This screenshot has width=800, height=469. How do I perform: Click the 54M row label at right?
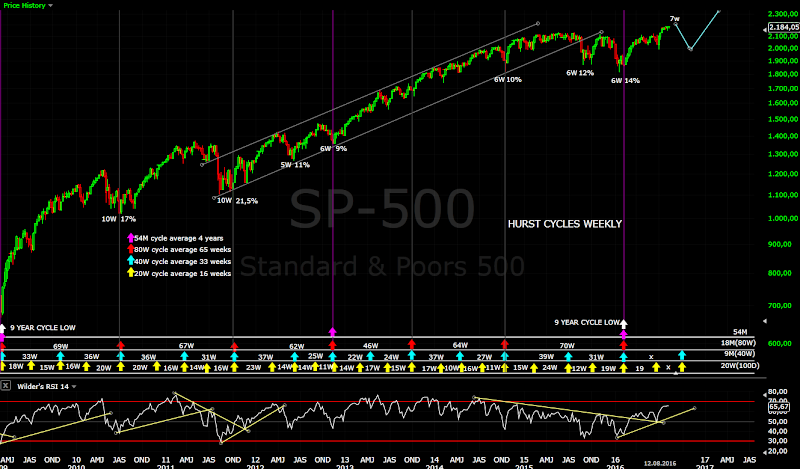point(740,332)
